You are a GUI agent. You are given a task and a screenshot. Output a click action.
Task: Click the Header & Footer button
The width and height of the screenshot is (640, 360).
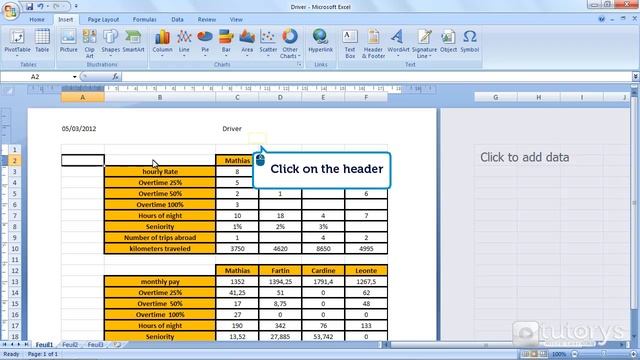pyautogui.click(x=373, y=43)
